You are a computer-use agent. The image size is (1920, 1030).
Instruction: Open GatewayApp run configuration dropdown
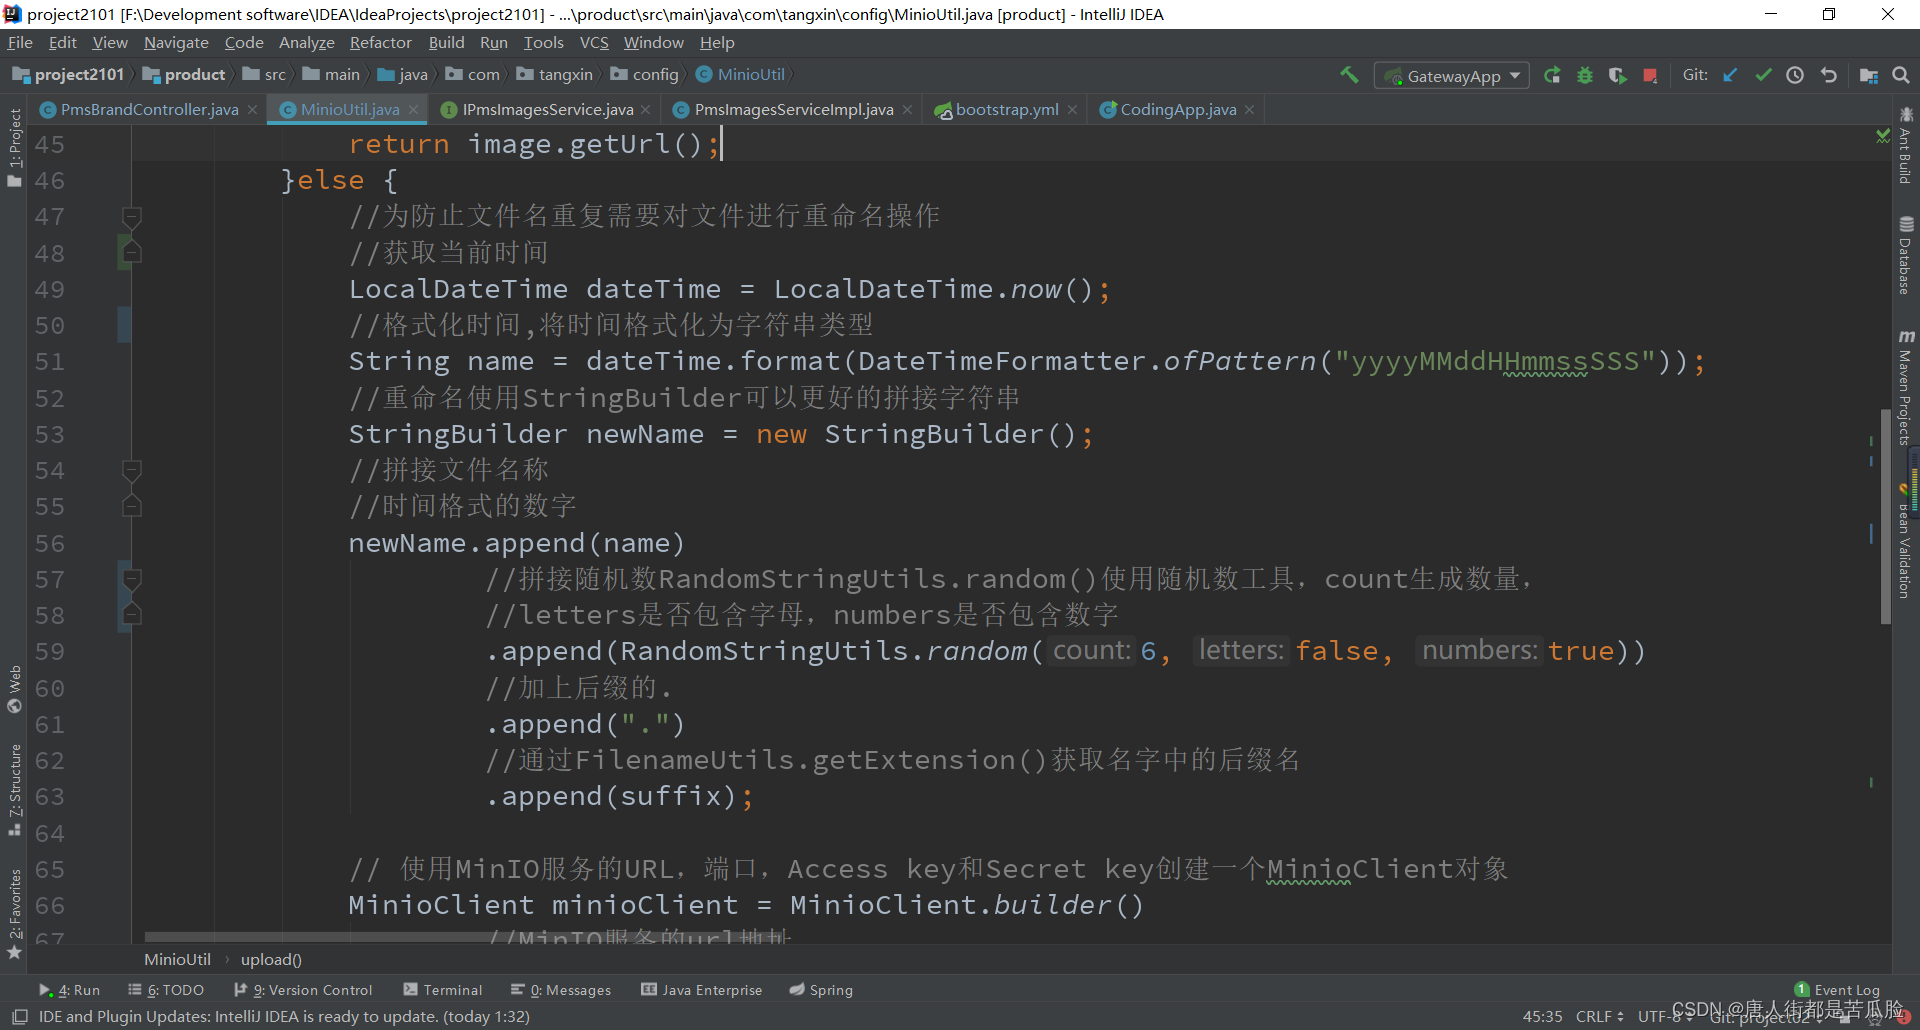click(x=1452, y=76)
